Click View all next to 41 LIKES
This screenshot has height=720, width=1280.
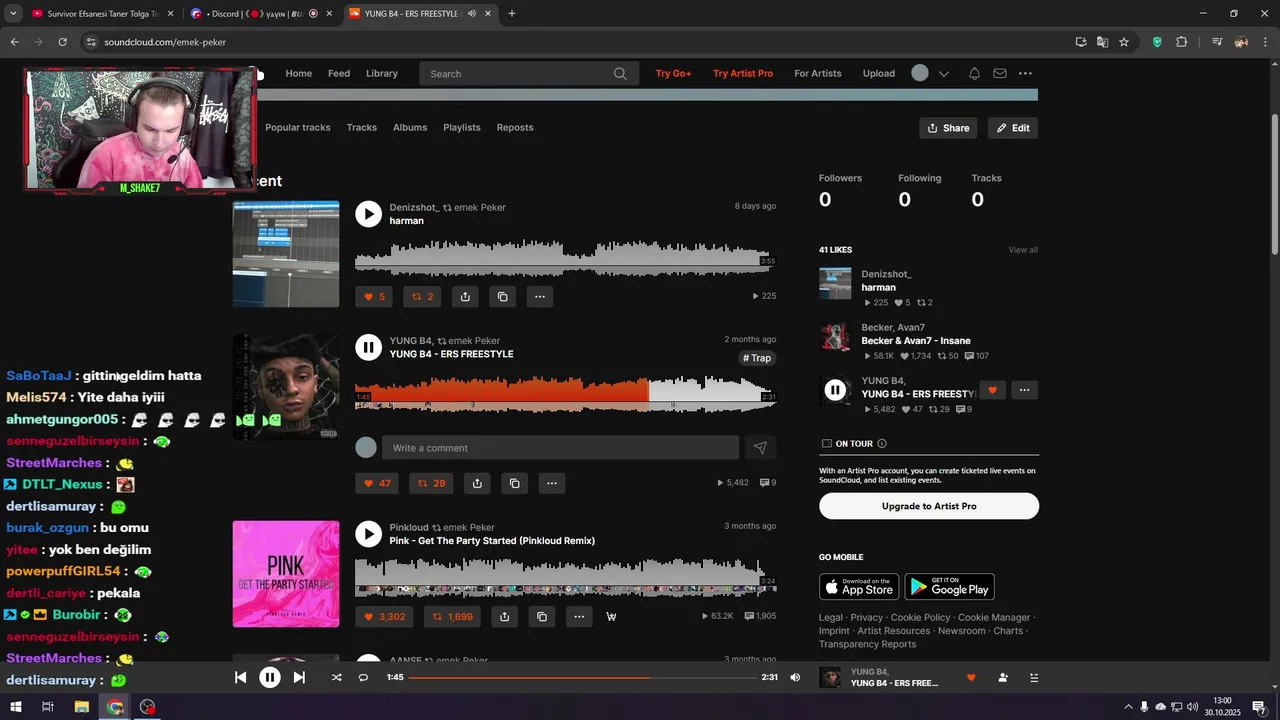(x=1023, y=250)
